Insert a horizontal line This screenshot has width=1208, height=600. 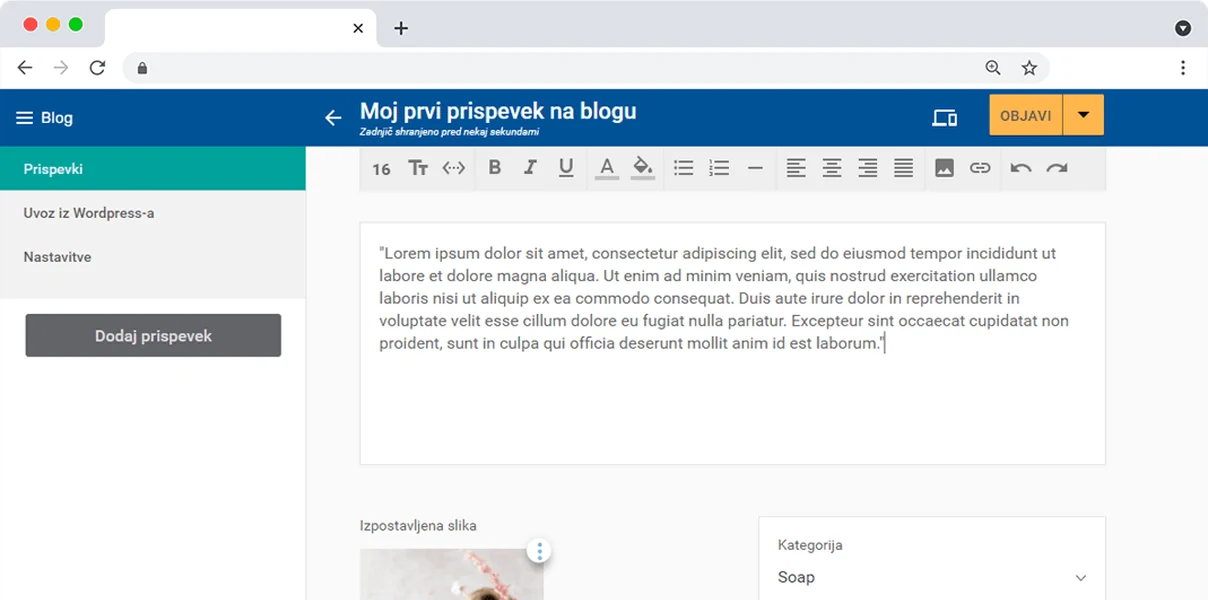(x=755, y=168)
